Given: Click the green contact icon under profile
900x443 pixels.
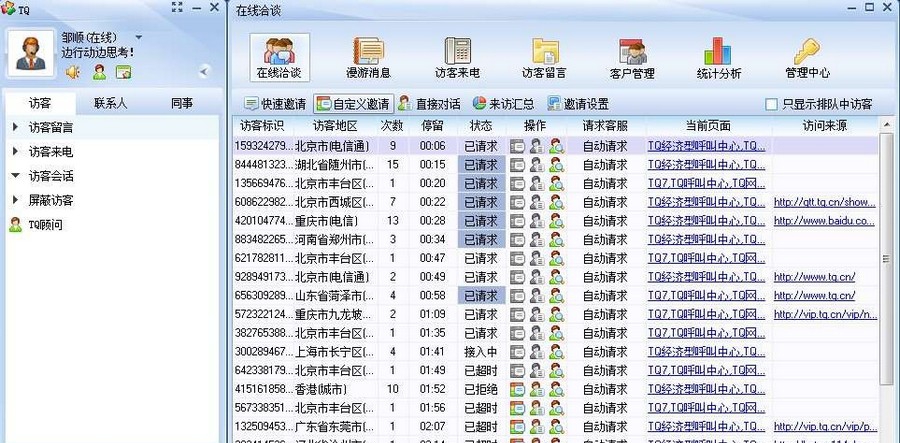Looking at the screenshot, I should pyautogui.click(x=99, y=72).
